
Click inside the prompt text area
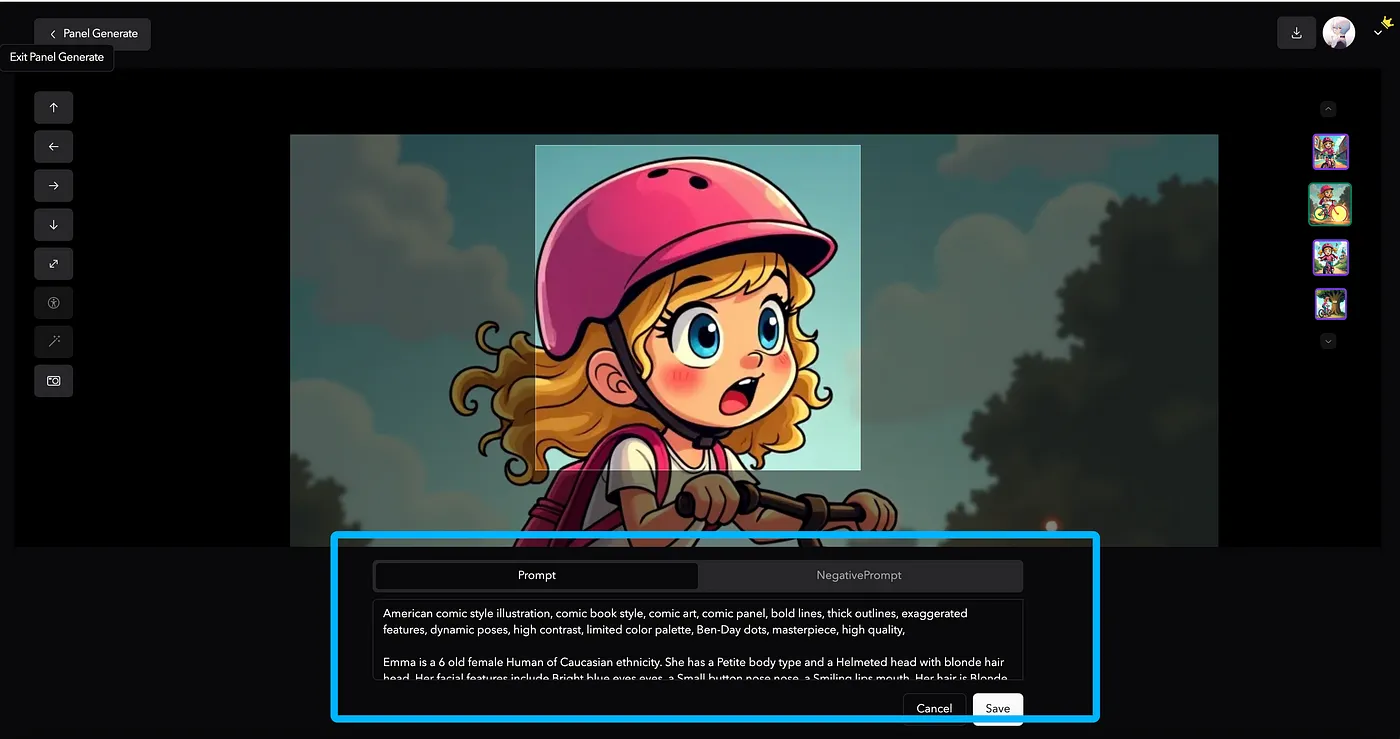click(x=697, y=639)
